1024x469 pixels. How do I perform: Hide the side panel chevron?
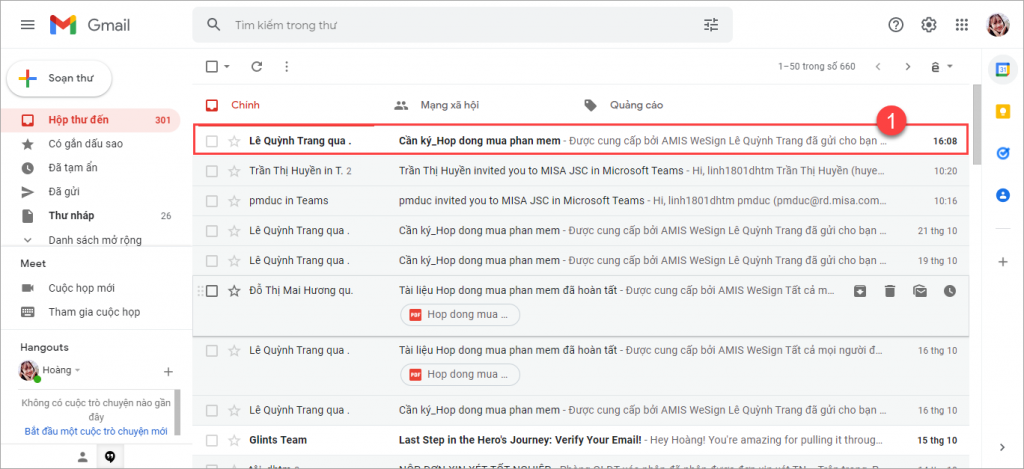tap(1002, 447)
